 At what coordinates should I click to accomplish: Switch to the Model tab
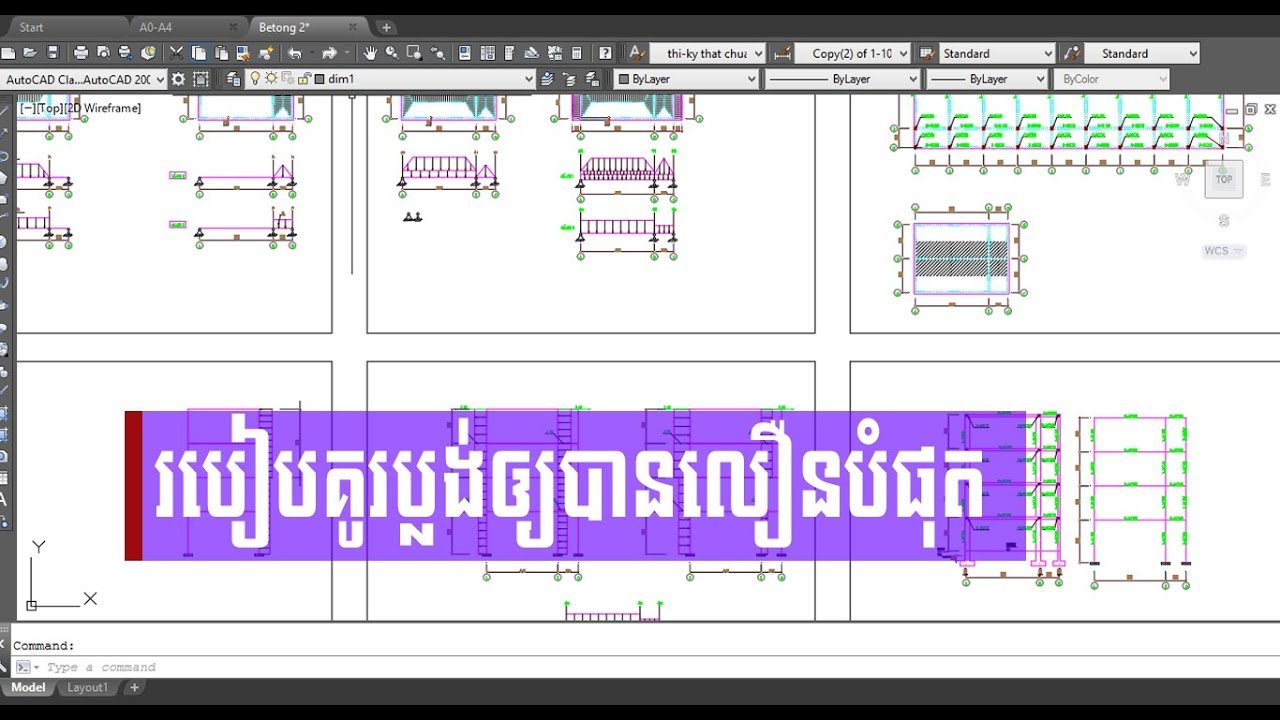(x=28, y=688)
